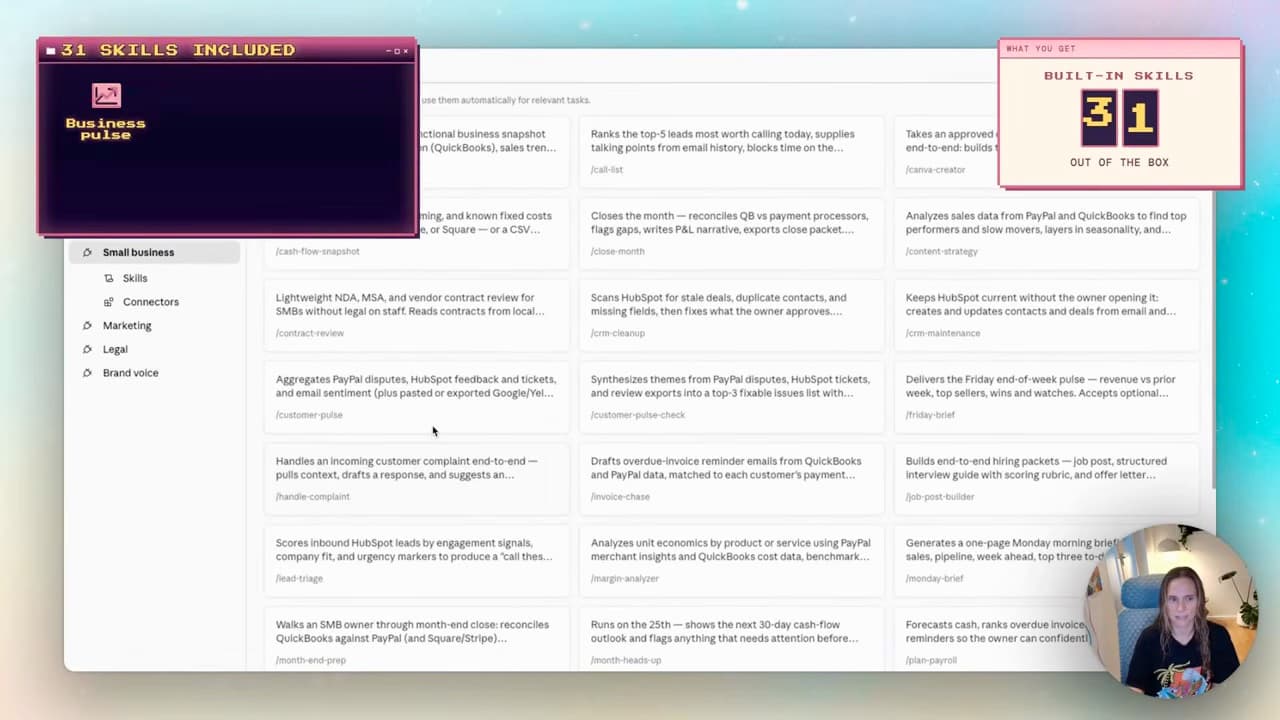Click the plugin icon beside Brand voice
Viewport: 1280px width, 720px height.
pyautogui.click(x=87, y=373)
